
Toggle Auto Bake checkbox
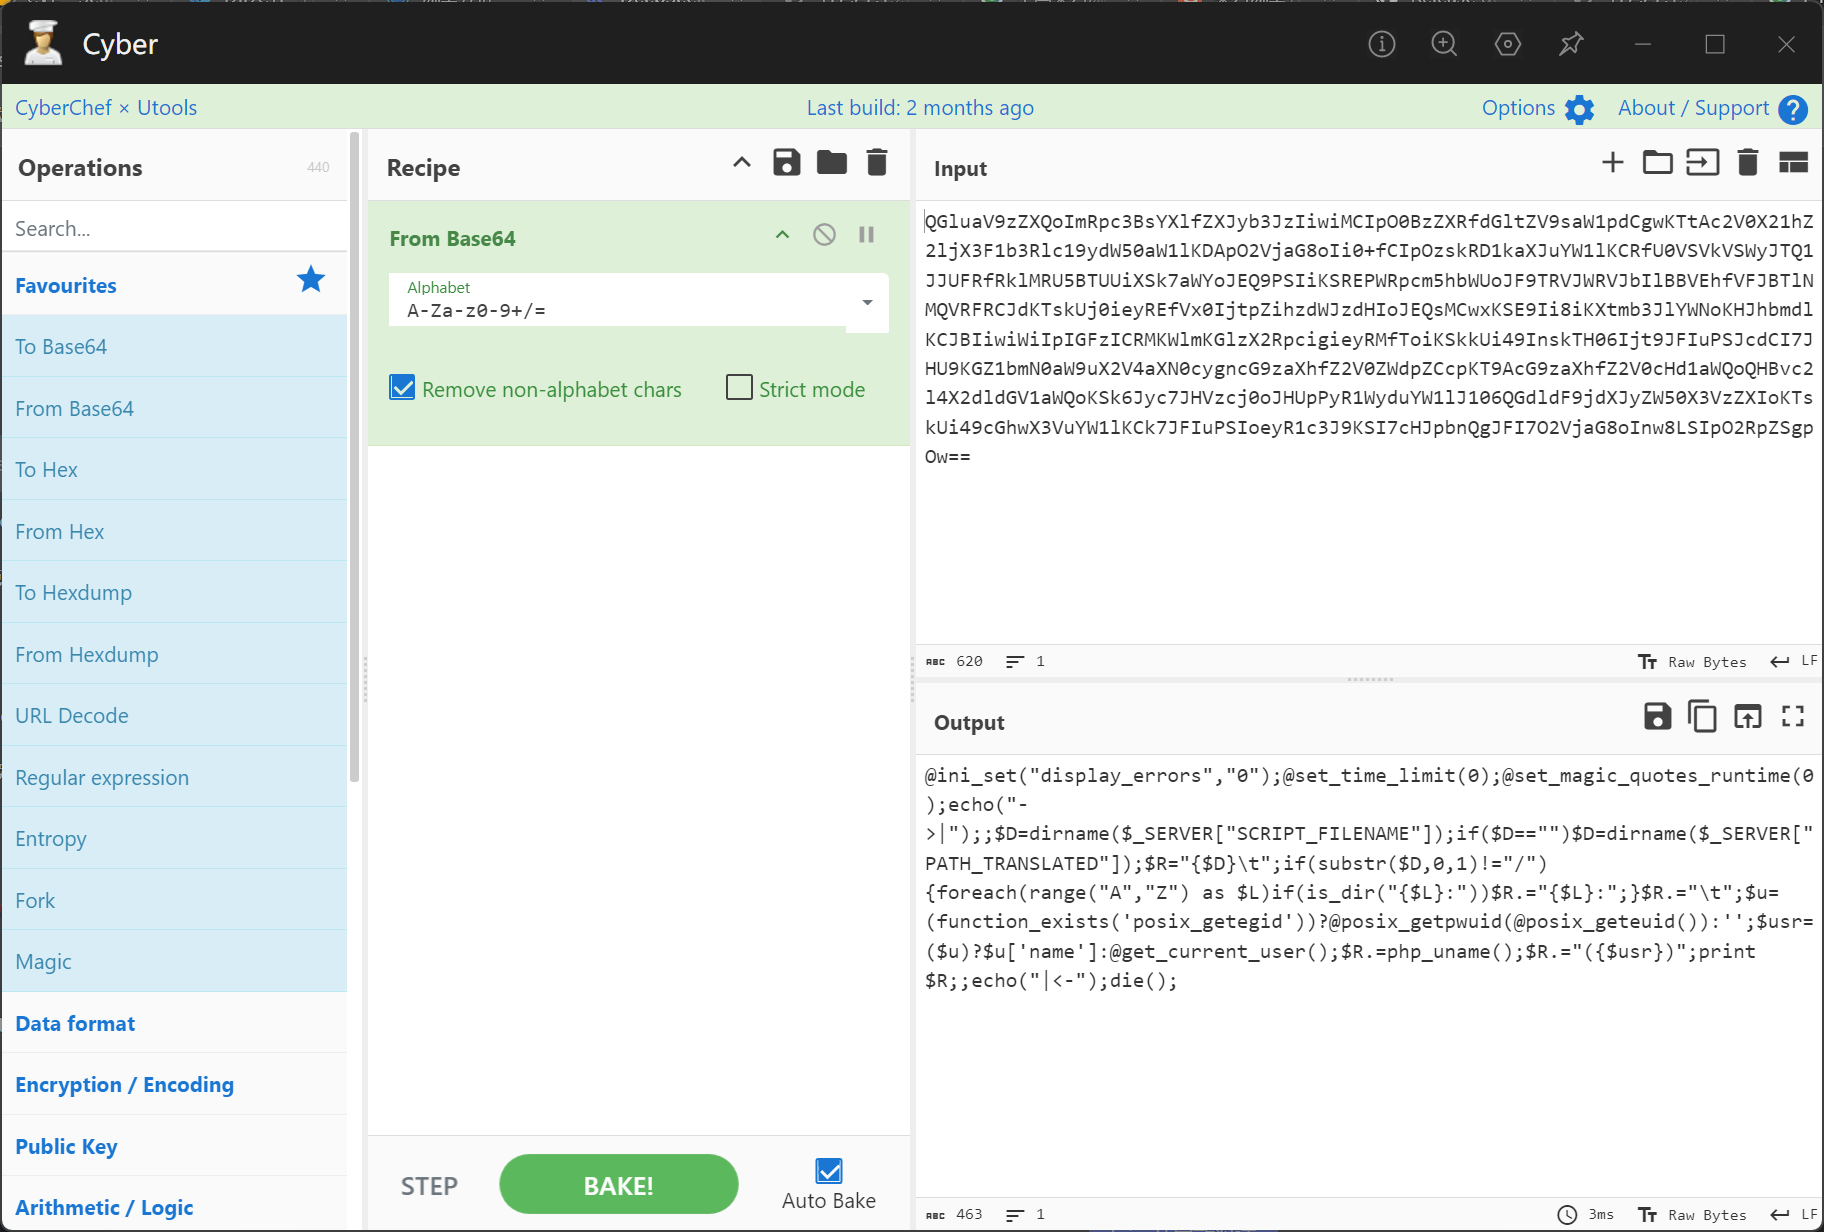pos(829,1171)
